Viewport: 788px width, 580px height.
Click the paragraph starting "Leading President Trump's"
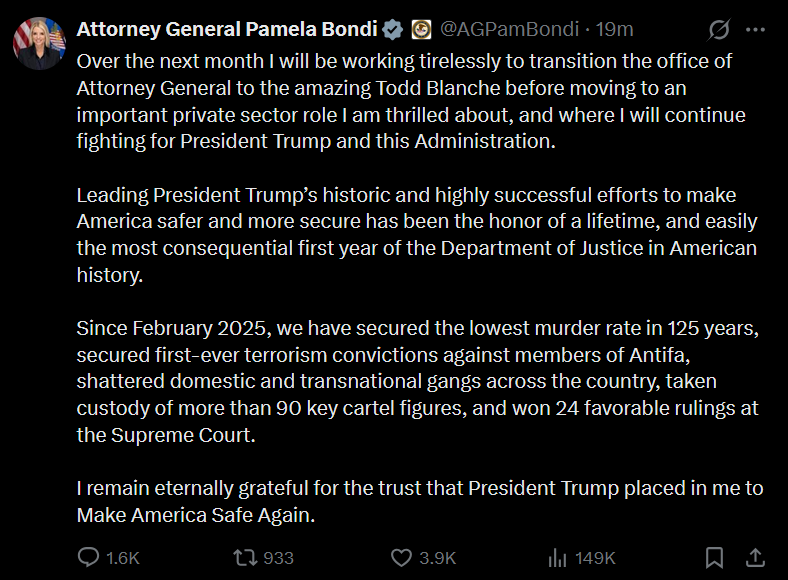click(417, 235)
